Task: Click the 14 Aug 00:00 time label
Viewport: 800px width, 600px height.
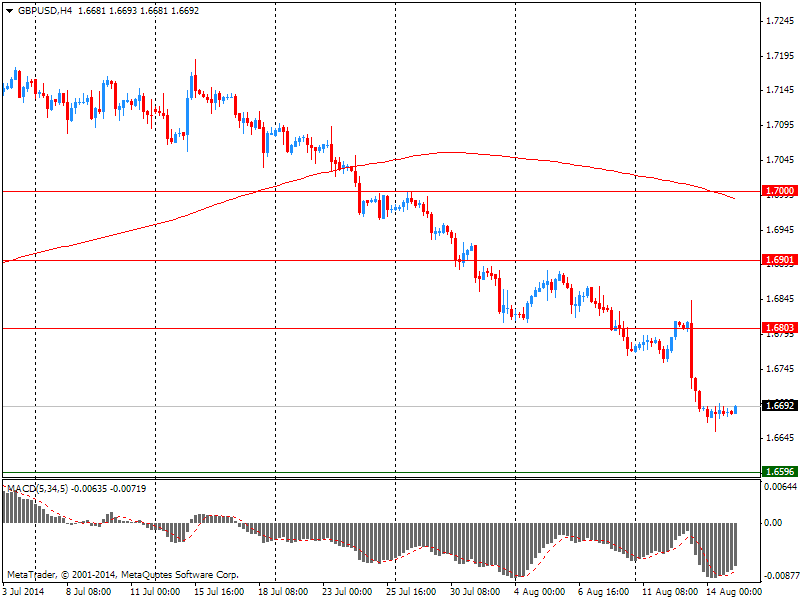Action: click(732, 592)
